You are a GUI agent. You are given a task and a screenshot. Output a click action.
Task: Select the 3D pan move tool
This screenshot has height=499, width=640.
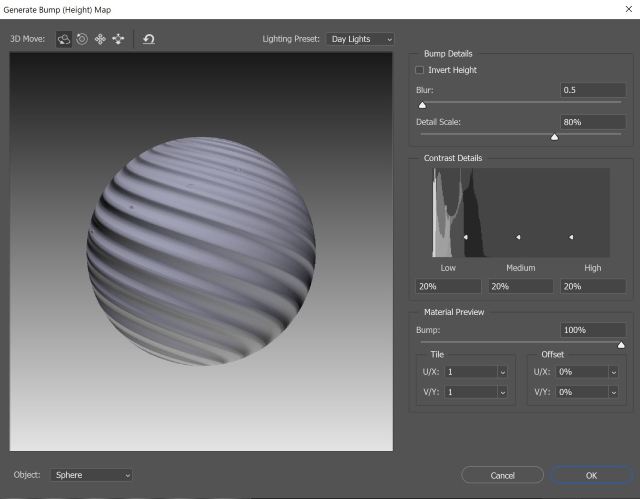(x=100, y=39)
